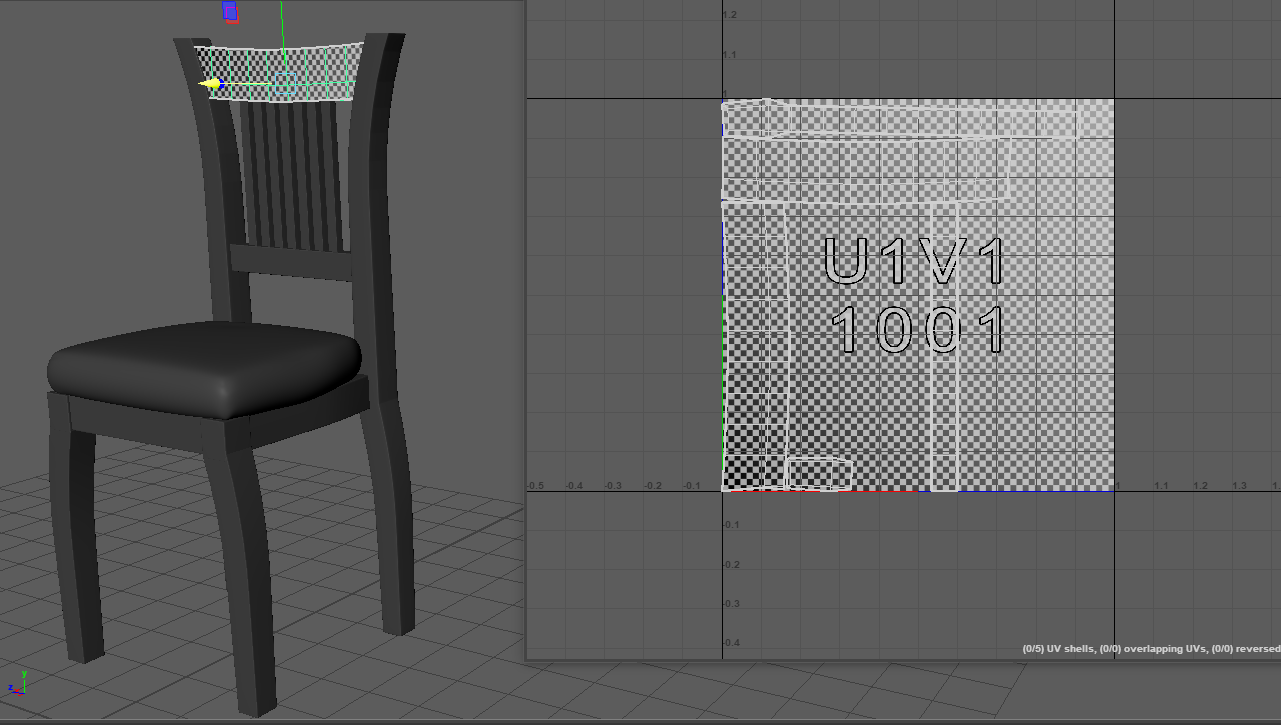Grab the yellow arrow manipulator handle
Viewport: 1281px width, 725px height.
210,85
